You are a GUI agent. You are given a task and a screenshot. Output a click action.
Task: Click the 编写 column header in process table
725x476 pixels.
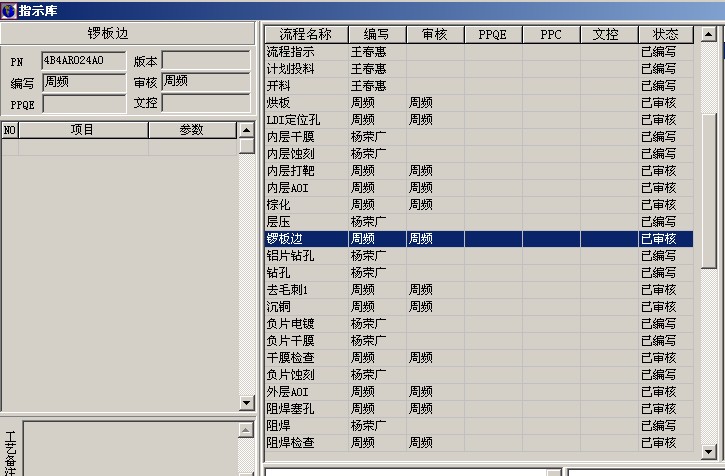click(x=377, y=35)
